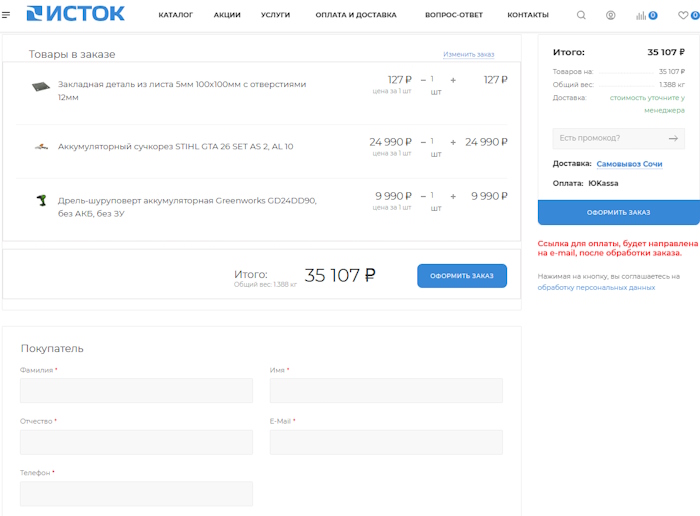Open the favorites heart icon

click(x=683, y=15)
